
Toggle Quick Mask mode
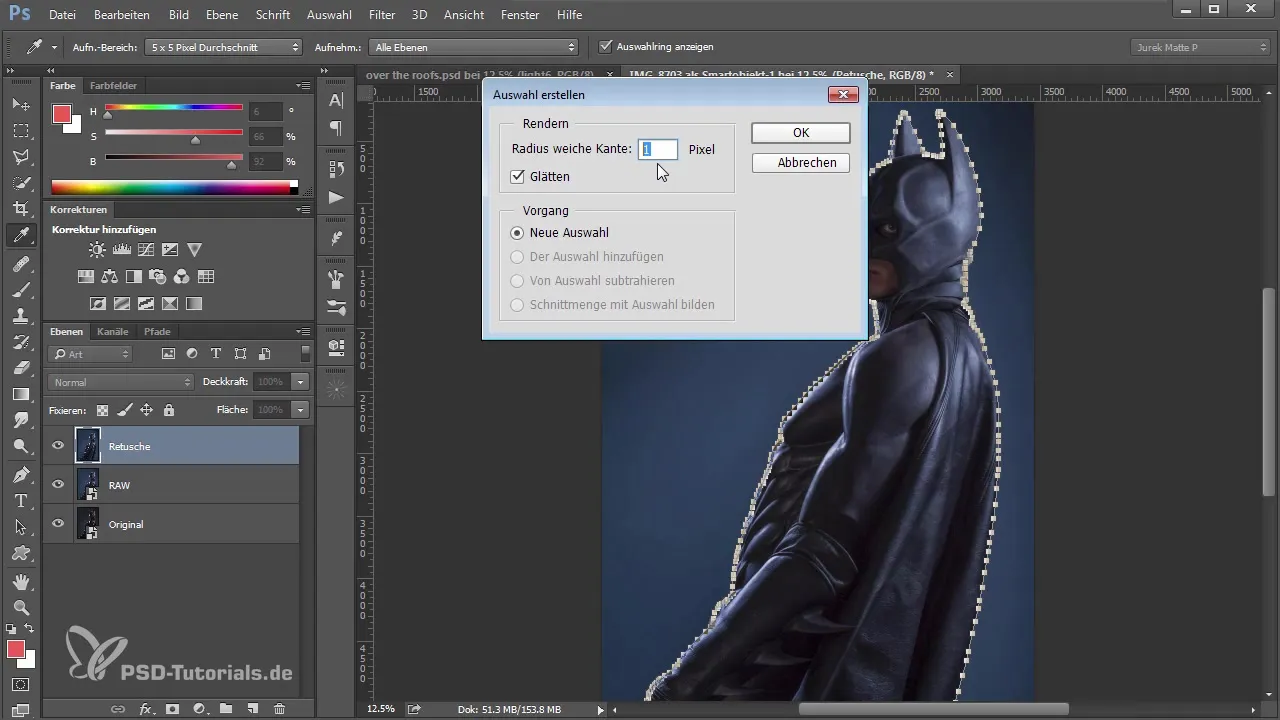(x=20, y=685)
